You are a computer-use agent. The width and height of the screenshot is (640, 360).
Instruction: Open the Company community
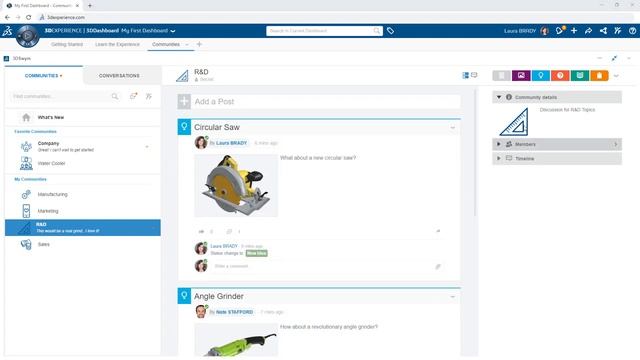coord(82,147)
